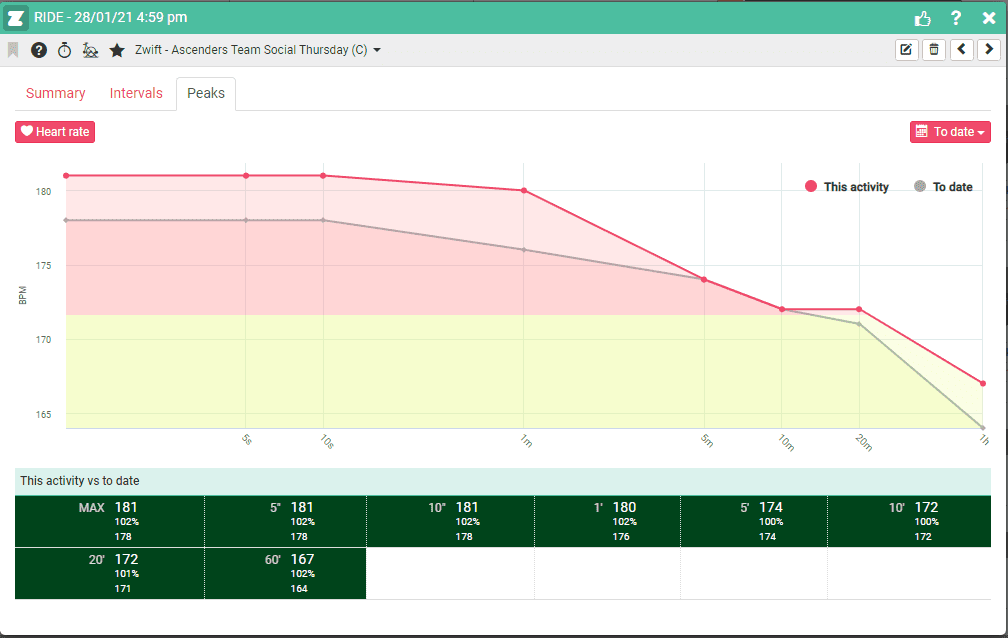Image resolution: width=1008 pixels, height=638 pixels.
Task: Click the black question mark circle icon
Action: (39, 50)
